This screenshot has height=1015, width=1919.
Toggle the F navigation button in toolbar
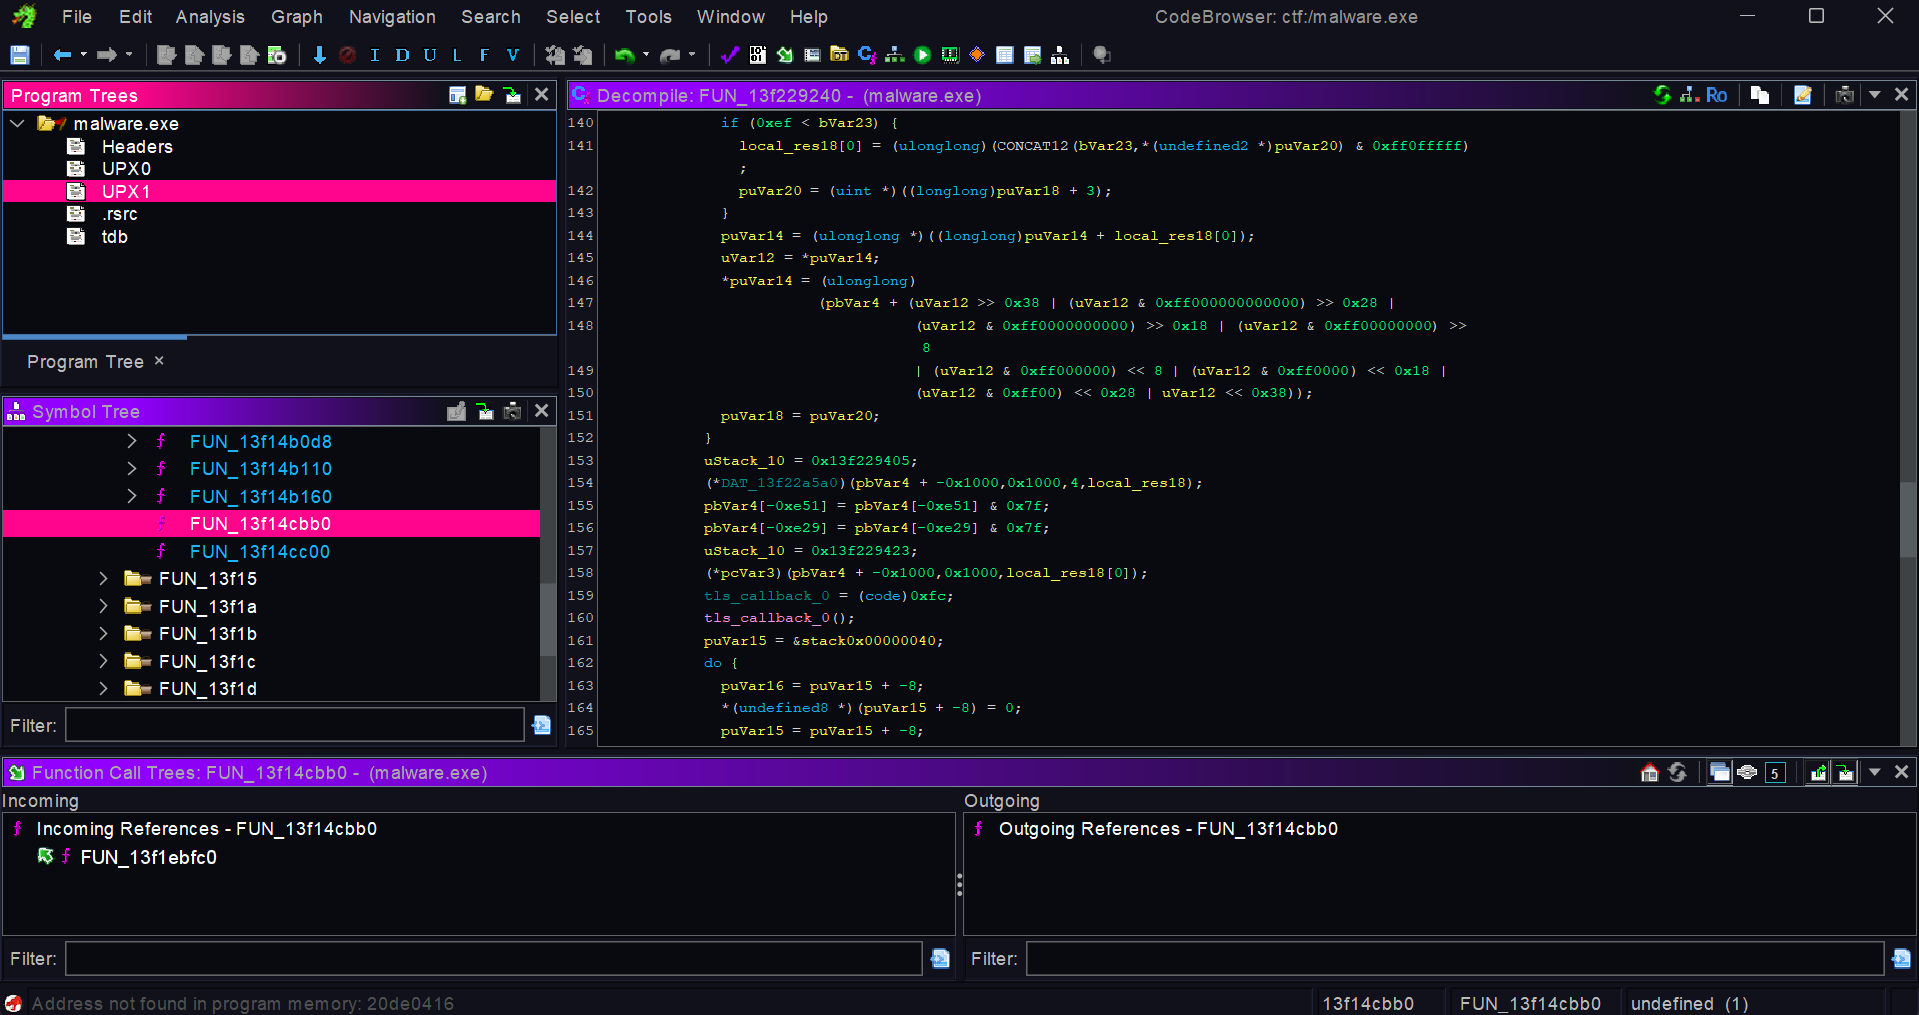pyautogui.click(x=484, y=55)
